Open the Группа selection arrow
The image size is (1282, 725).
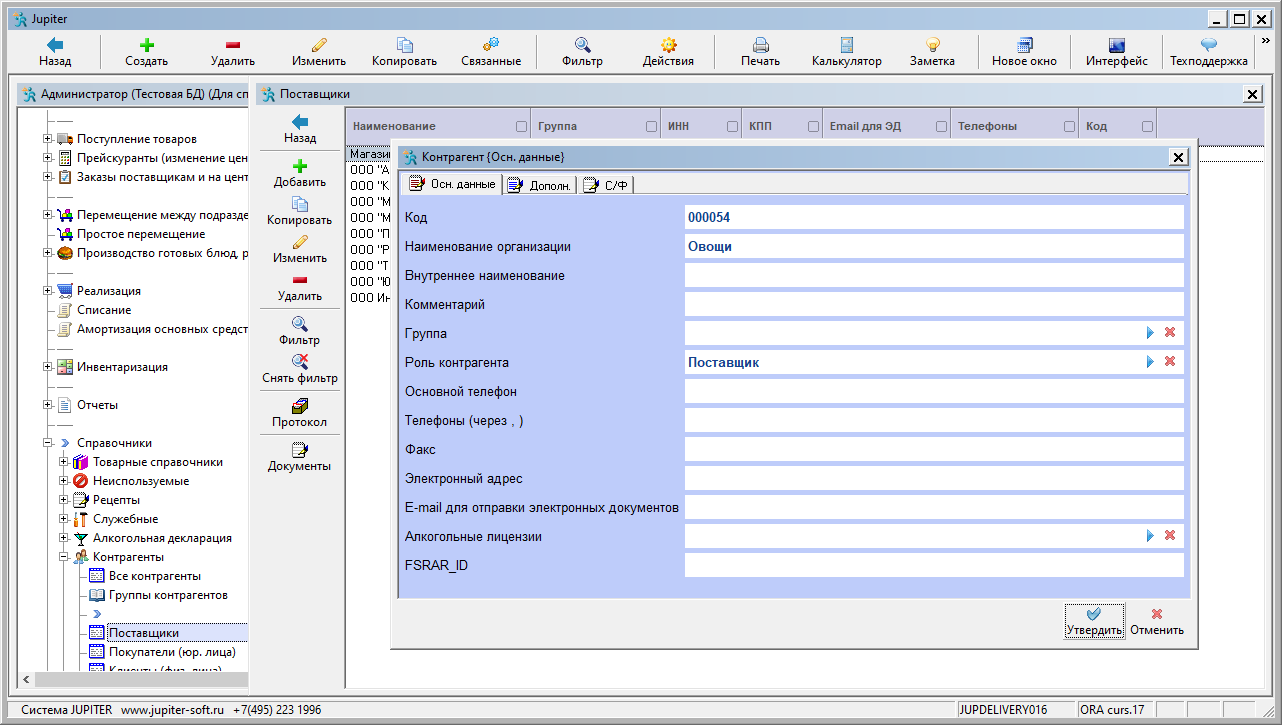point(1150,333)
